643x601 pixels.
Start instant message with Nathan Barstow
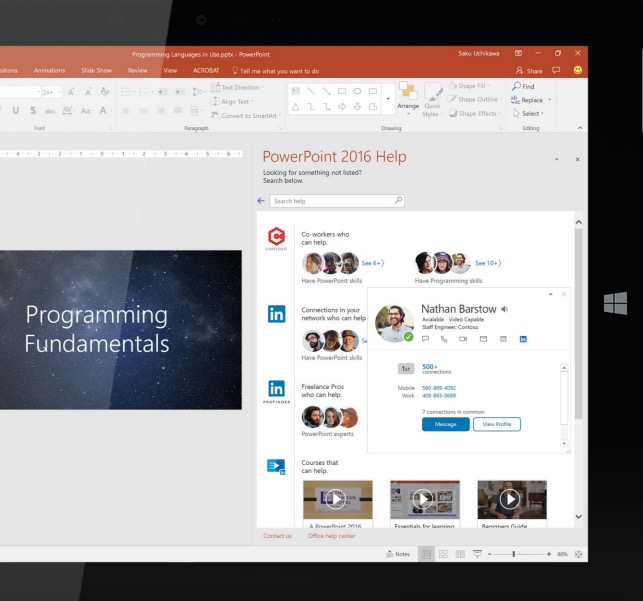[425, 339]
